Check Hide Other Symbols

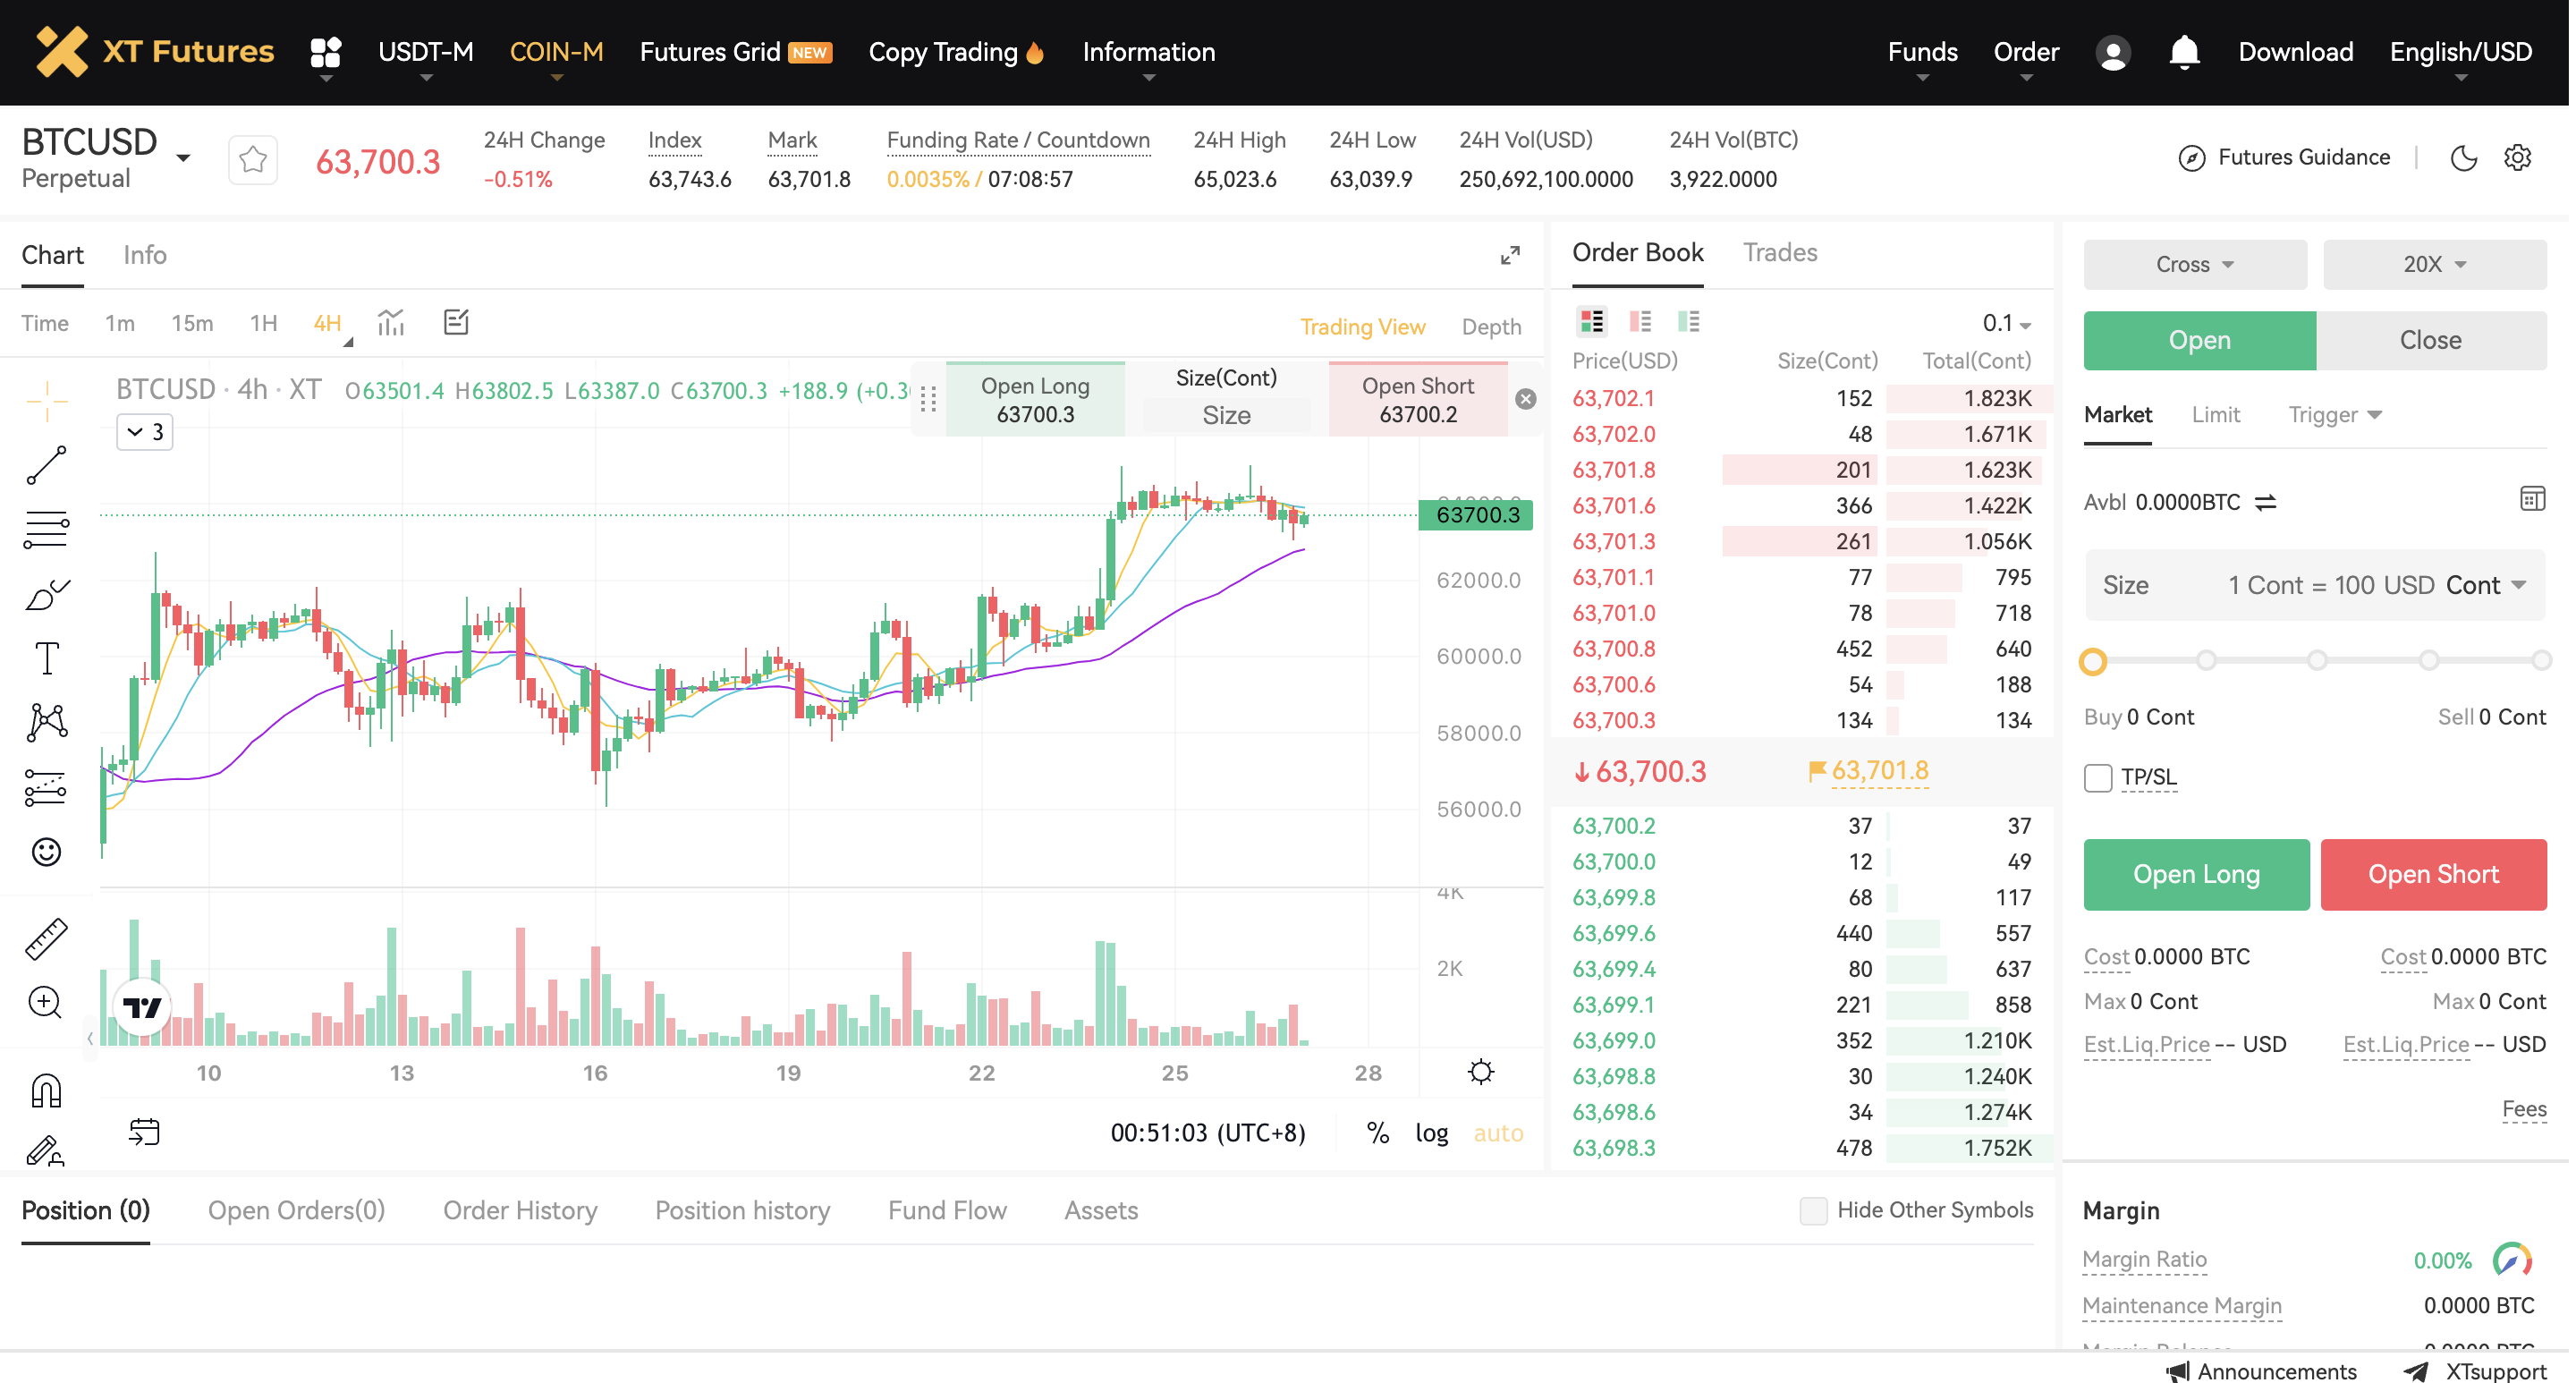(1812, 1210)
